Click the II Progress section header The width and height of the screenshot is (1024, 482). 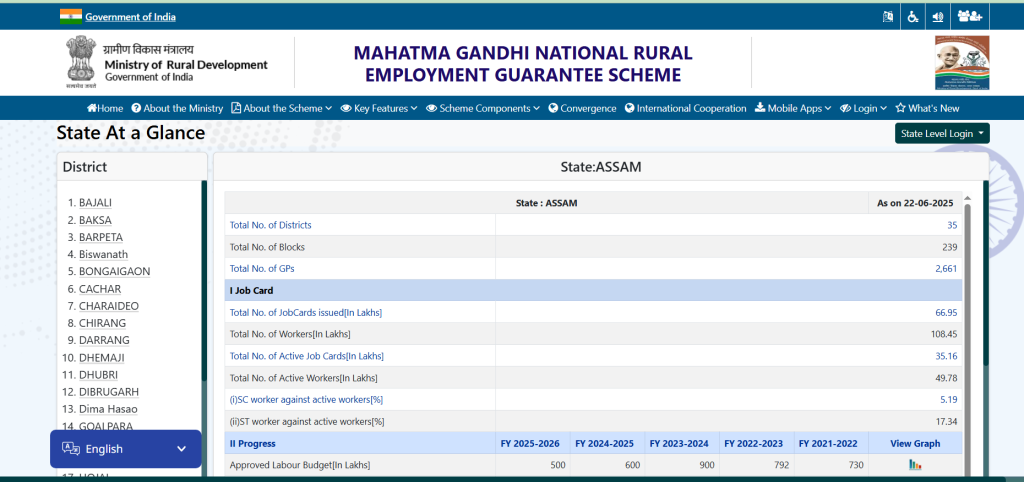point(360,443)
